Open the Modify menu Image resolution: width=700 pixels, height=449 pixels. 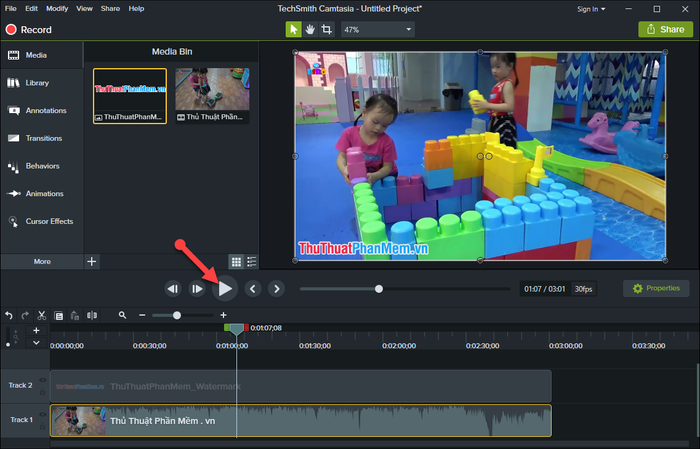coord(57,8)
